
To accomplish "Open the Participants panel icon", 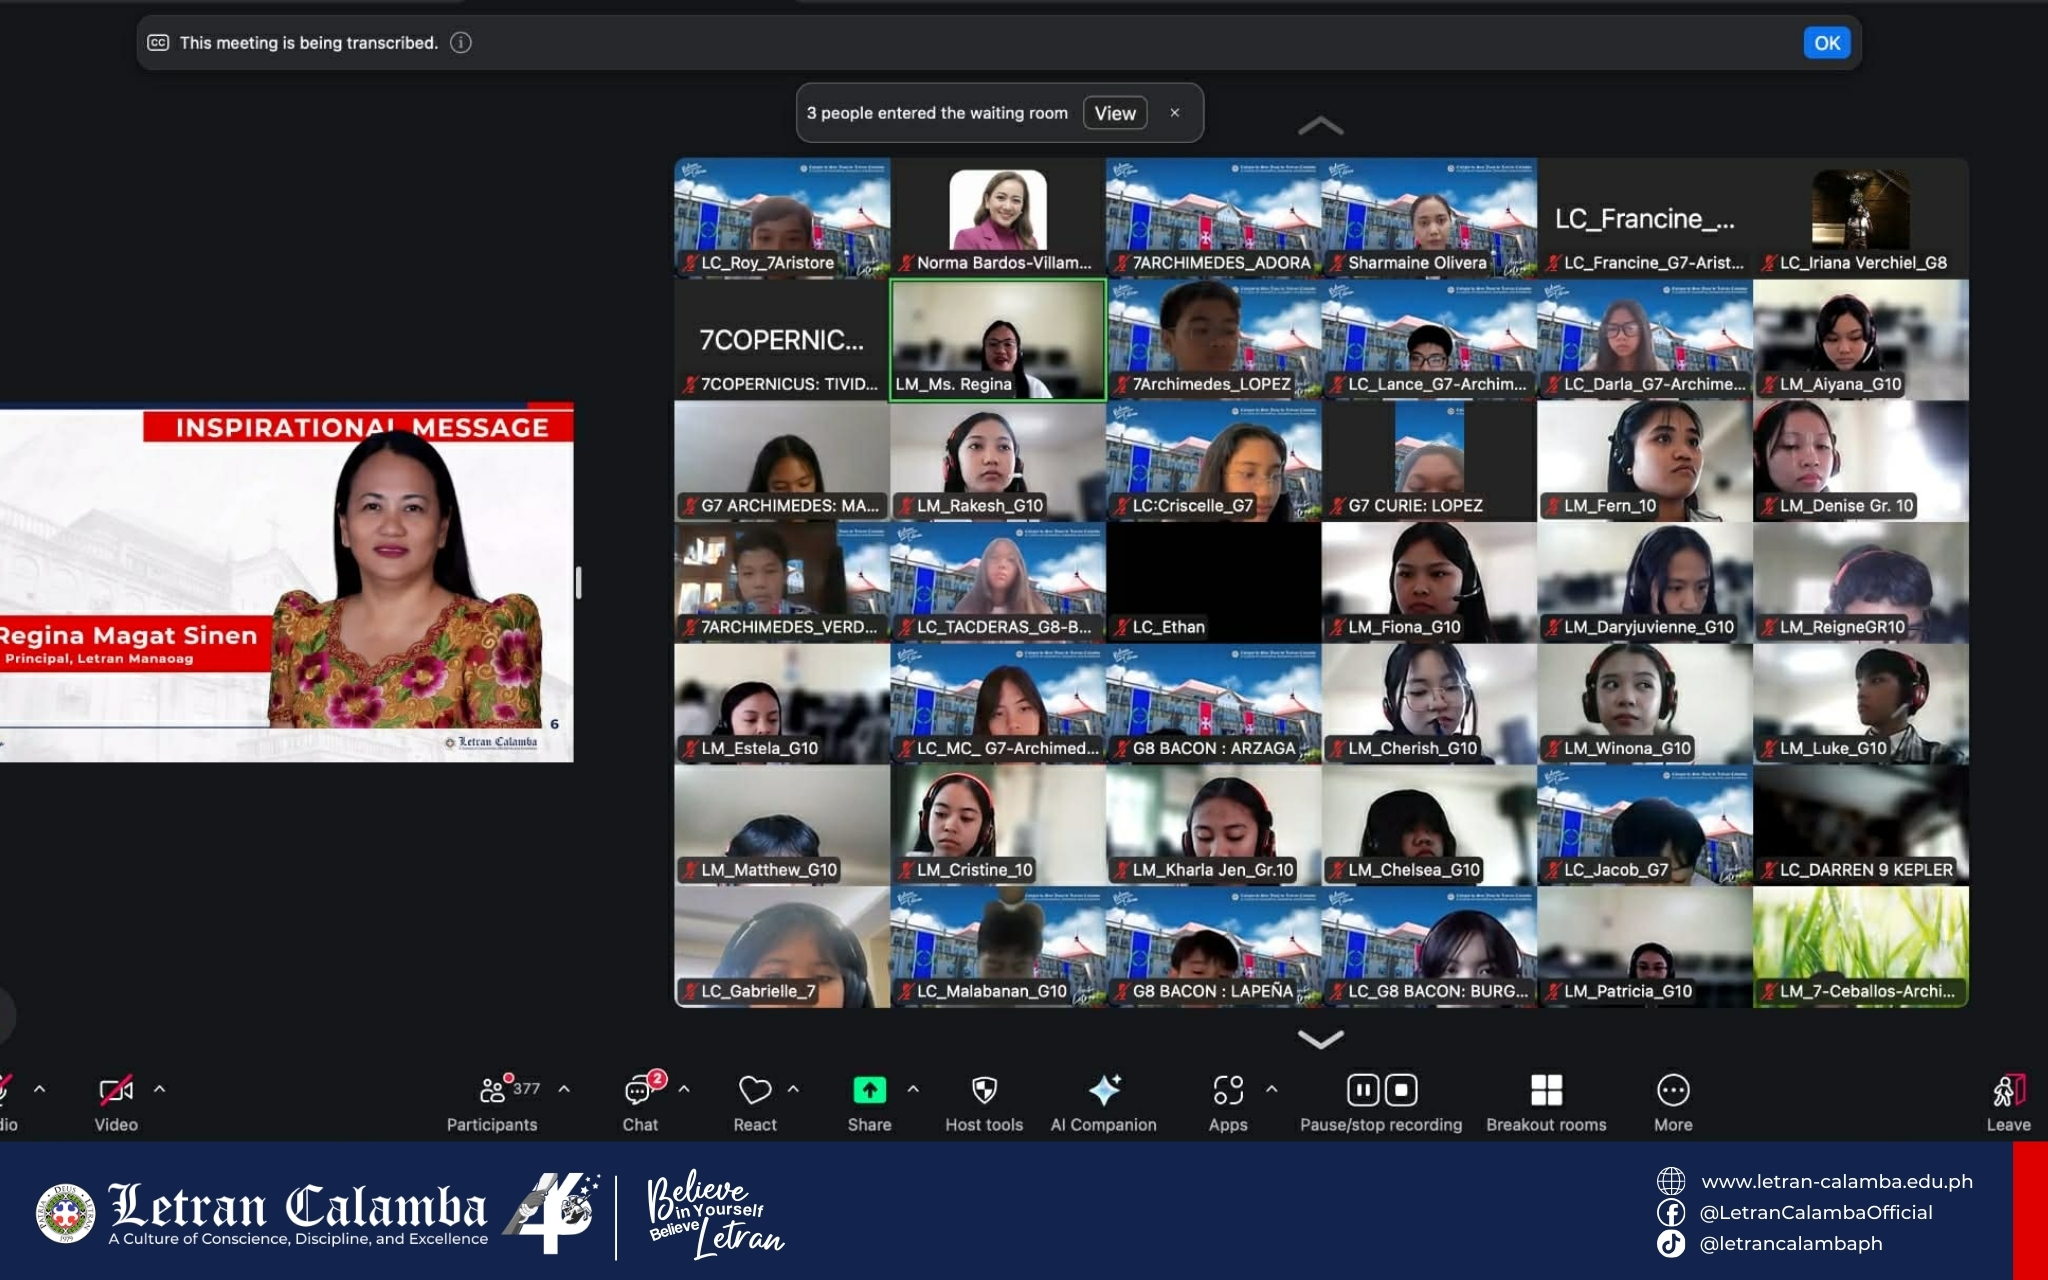I will pos(492,1091).
